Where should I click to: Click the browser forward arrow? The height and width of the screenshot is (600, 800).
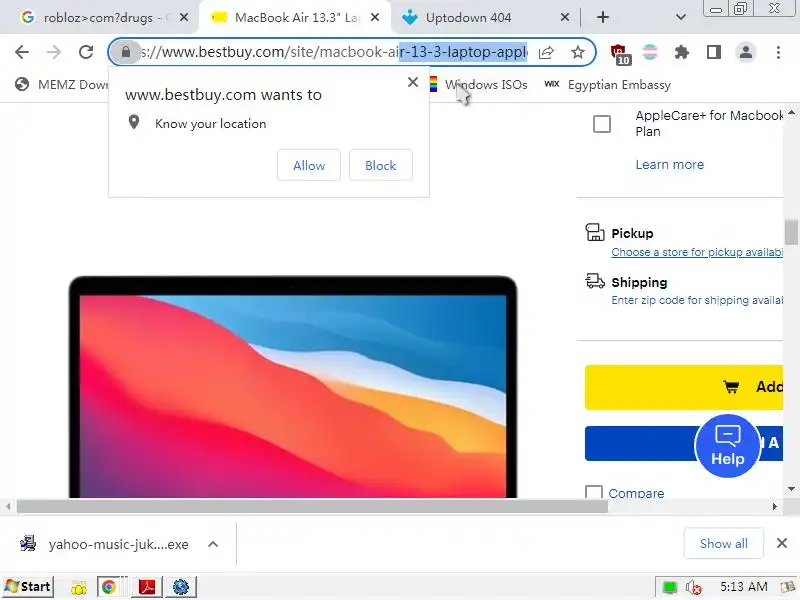tap(54, 52)
